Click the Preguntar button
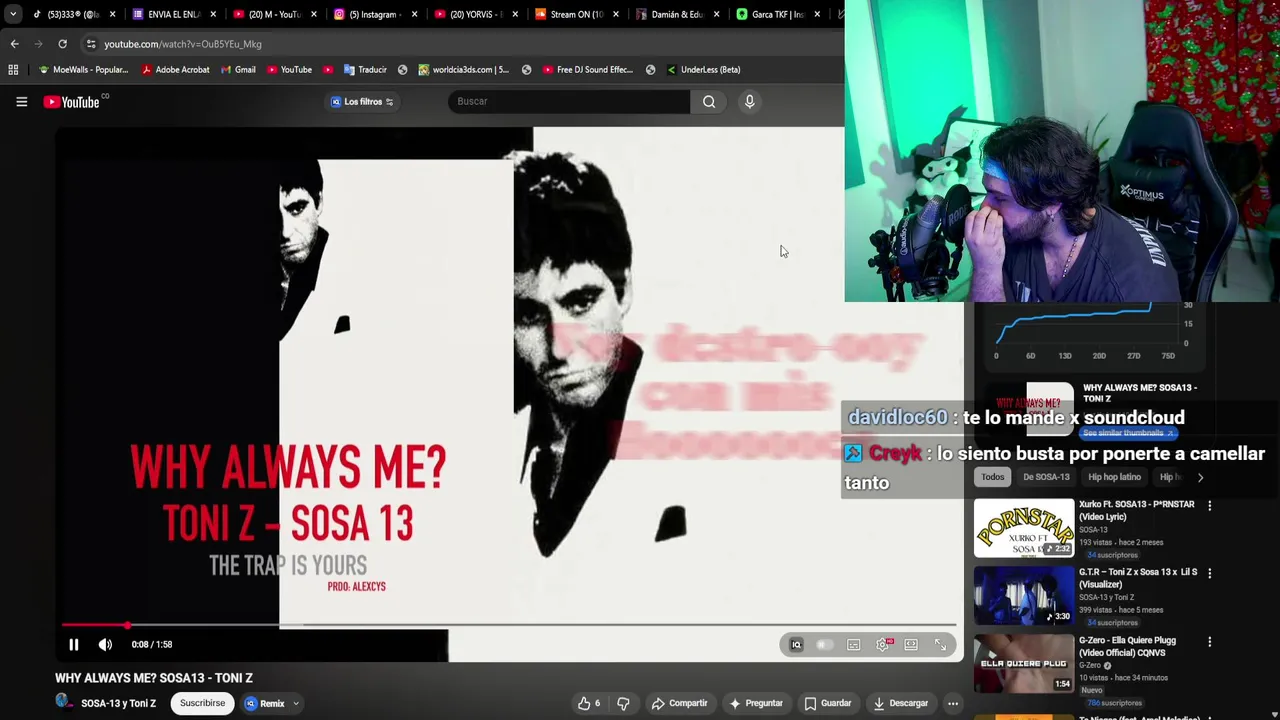1280x720 pixels. point(756,703)
